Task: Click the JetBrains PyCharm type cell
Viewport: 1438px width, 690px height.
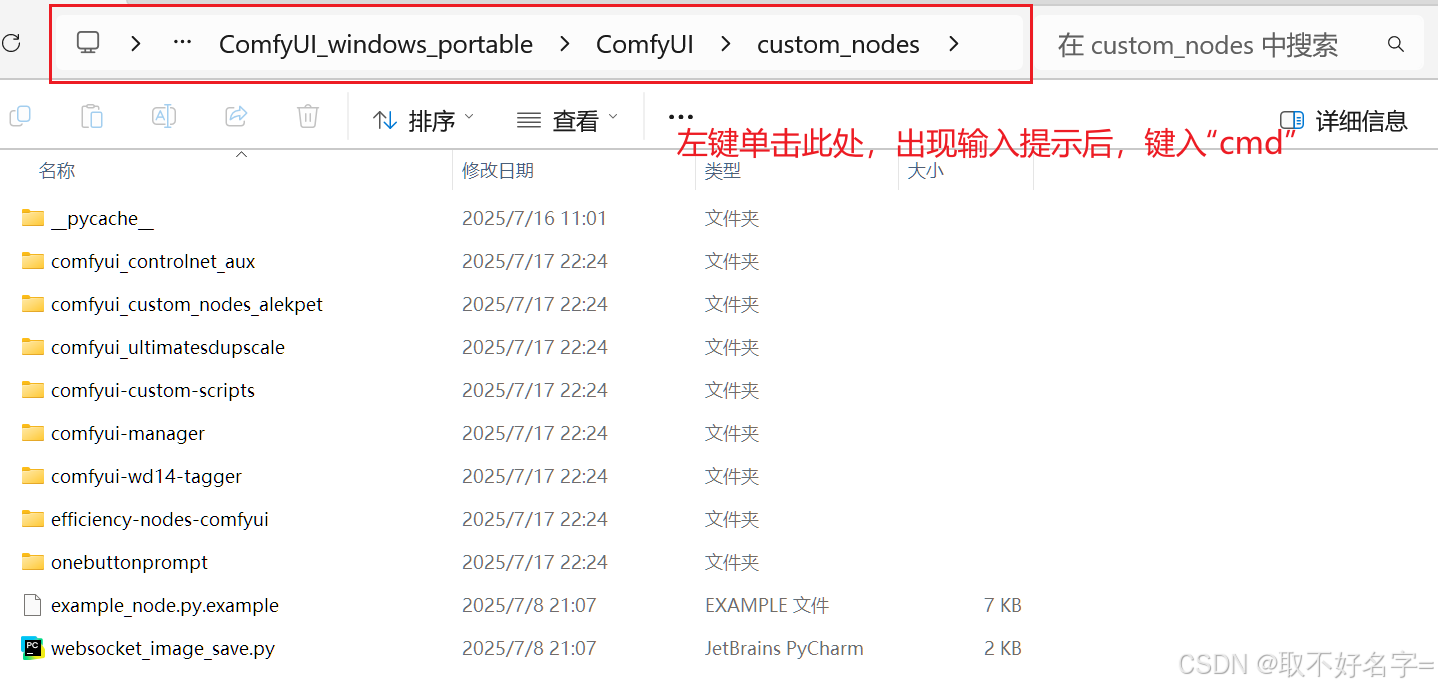Action: tap(784, 649)
